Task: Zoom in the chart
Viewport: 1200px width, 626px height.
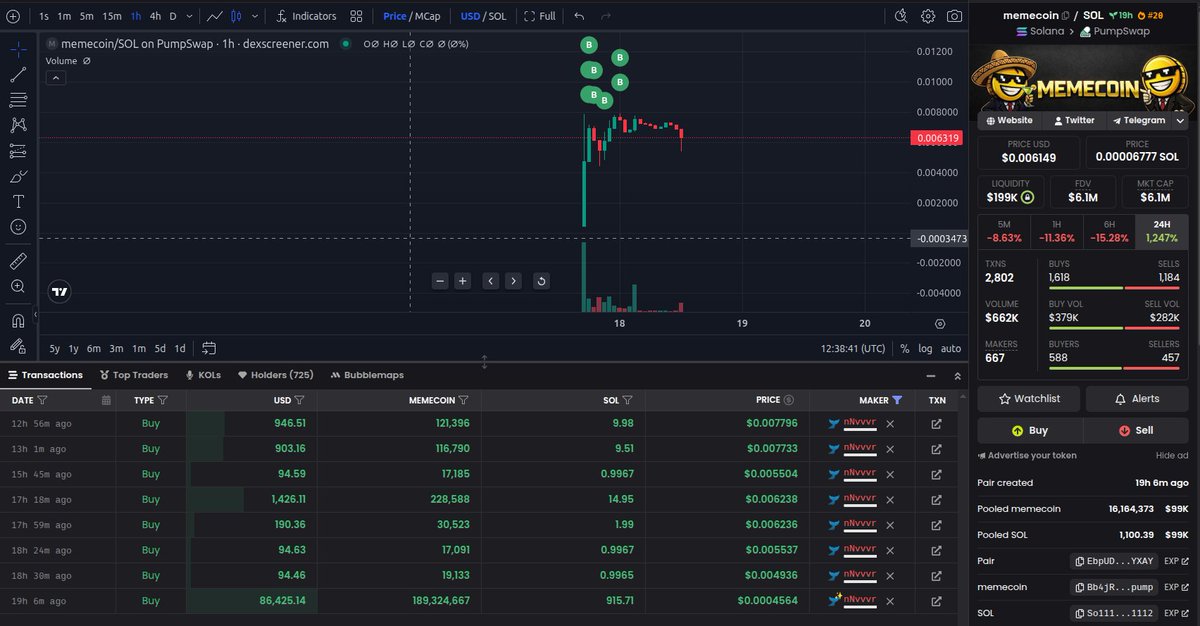Action: coord(463,281)
